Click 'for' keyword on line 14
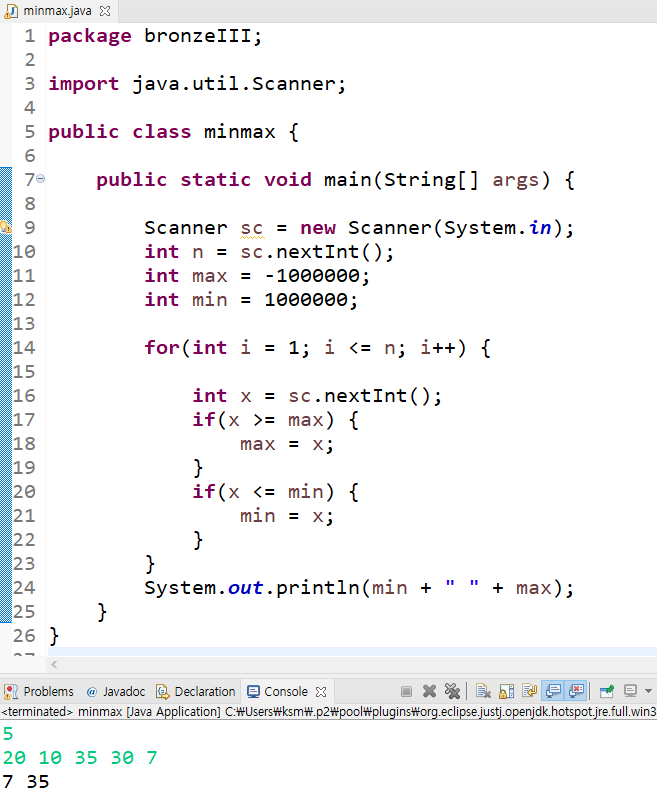Image resolution: width=657 pixels, height=797 pixels. tap(162, 348)
